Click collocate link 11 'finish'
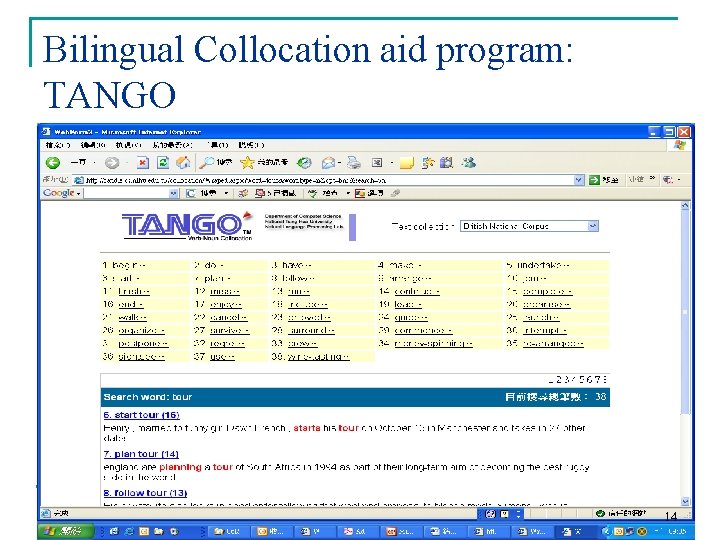Viewport: 720px width, 540px height. click(134, 291)
